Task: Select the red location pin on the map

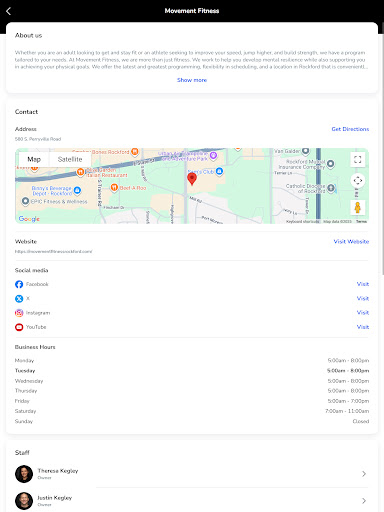Action: tap(192, 179)
